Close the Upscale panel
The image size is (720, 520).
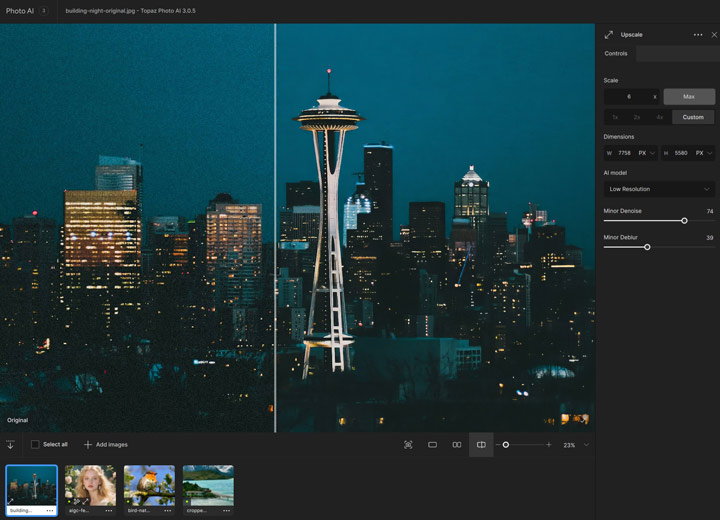click(x=714, y=35)
